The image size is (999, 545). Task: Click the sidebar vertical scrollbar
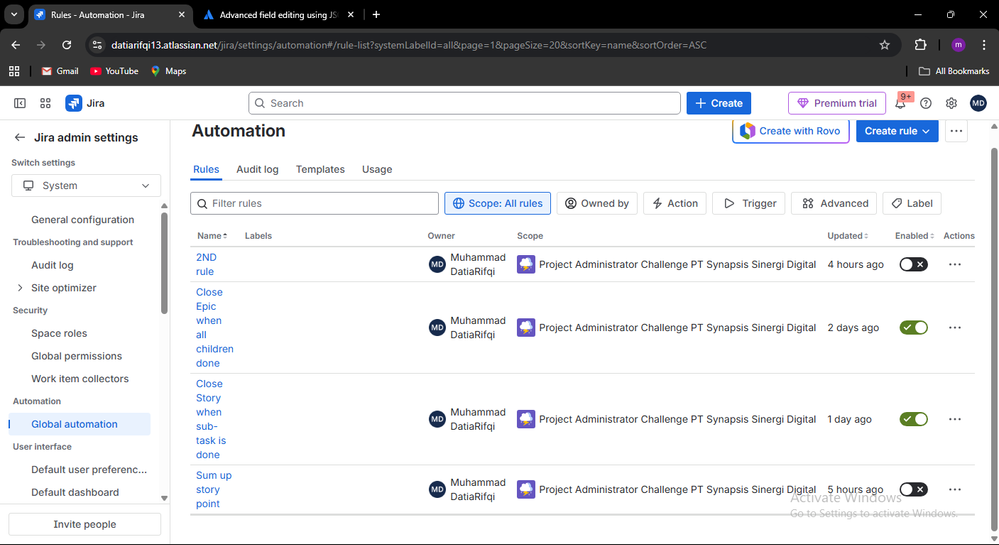click(x=164, y=263)
